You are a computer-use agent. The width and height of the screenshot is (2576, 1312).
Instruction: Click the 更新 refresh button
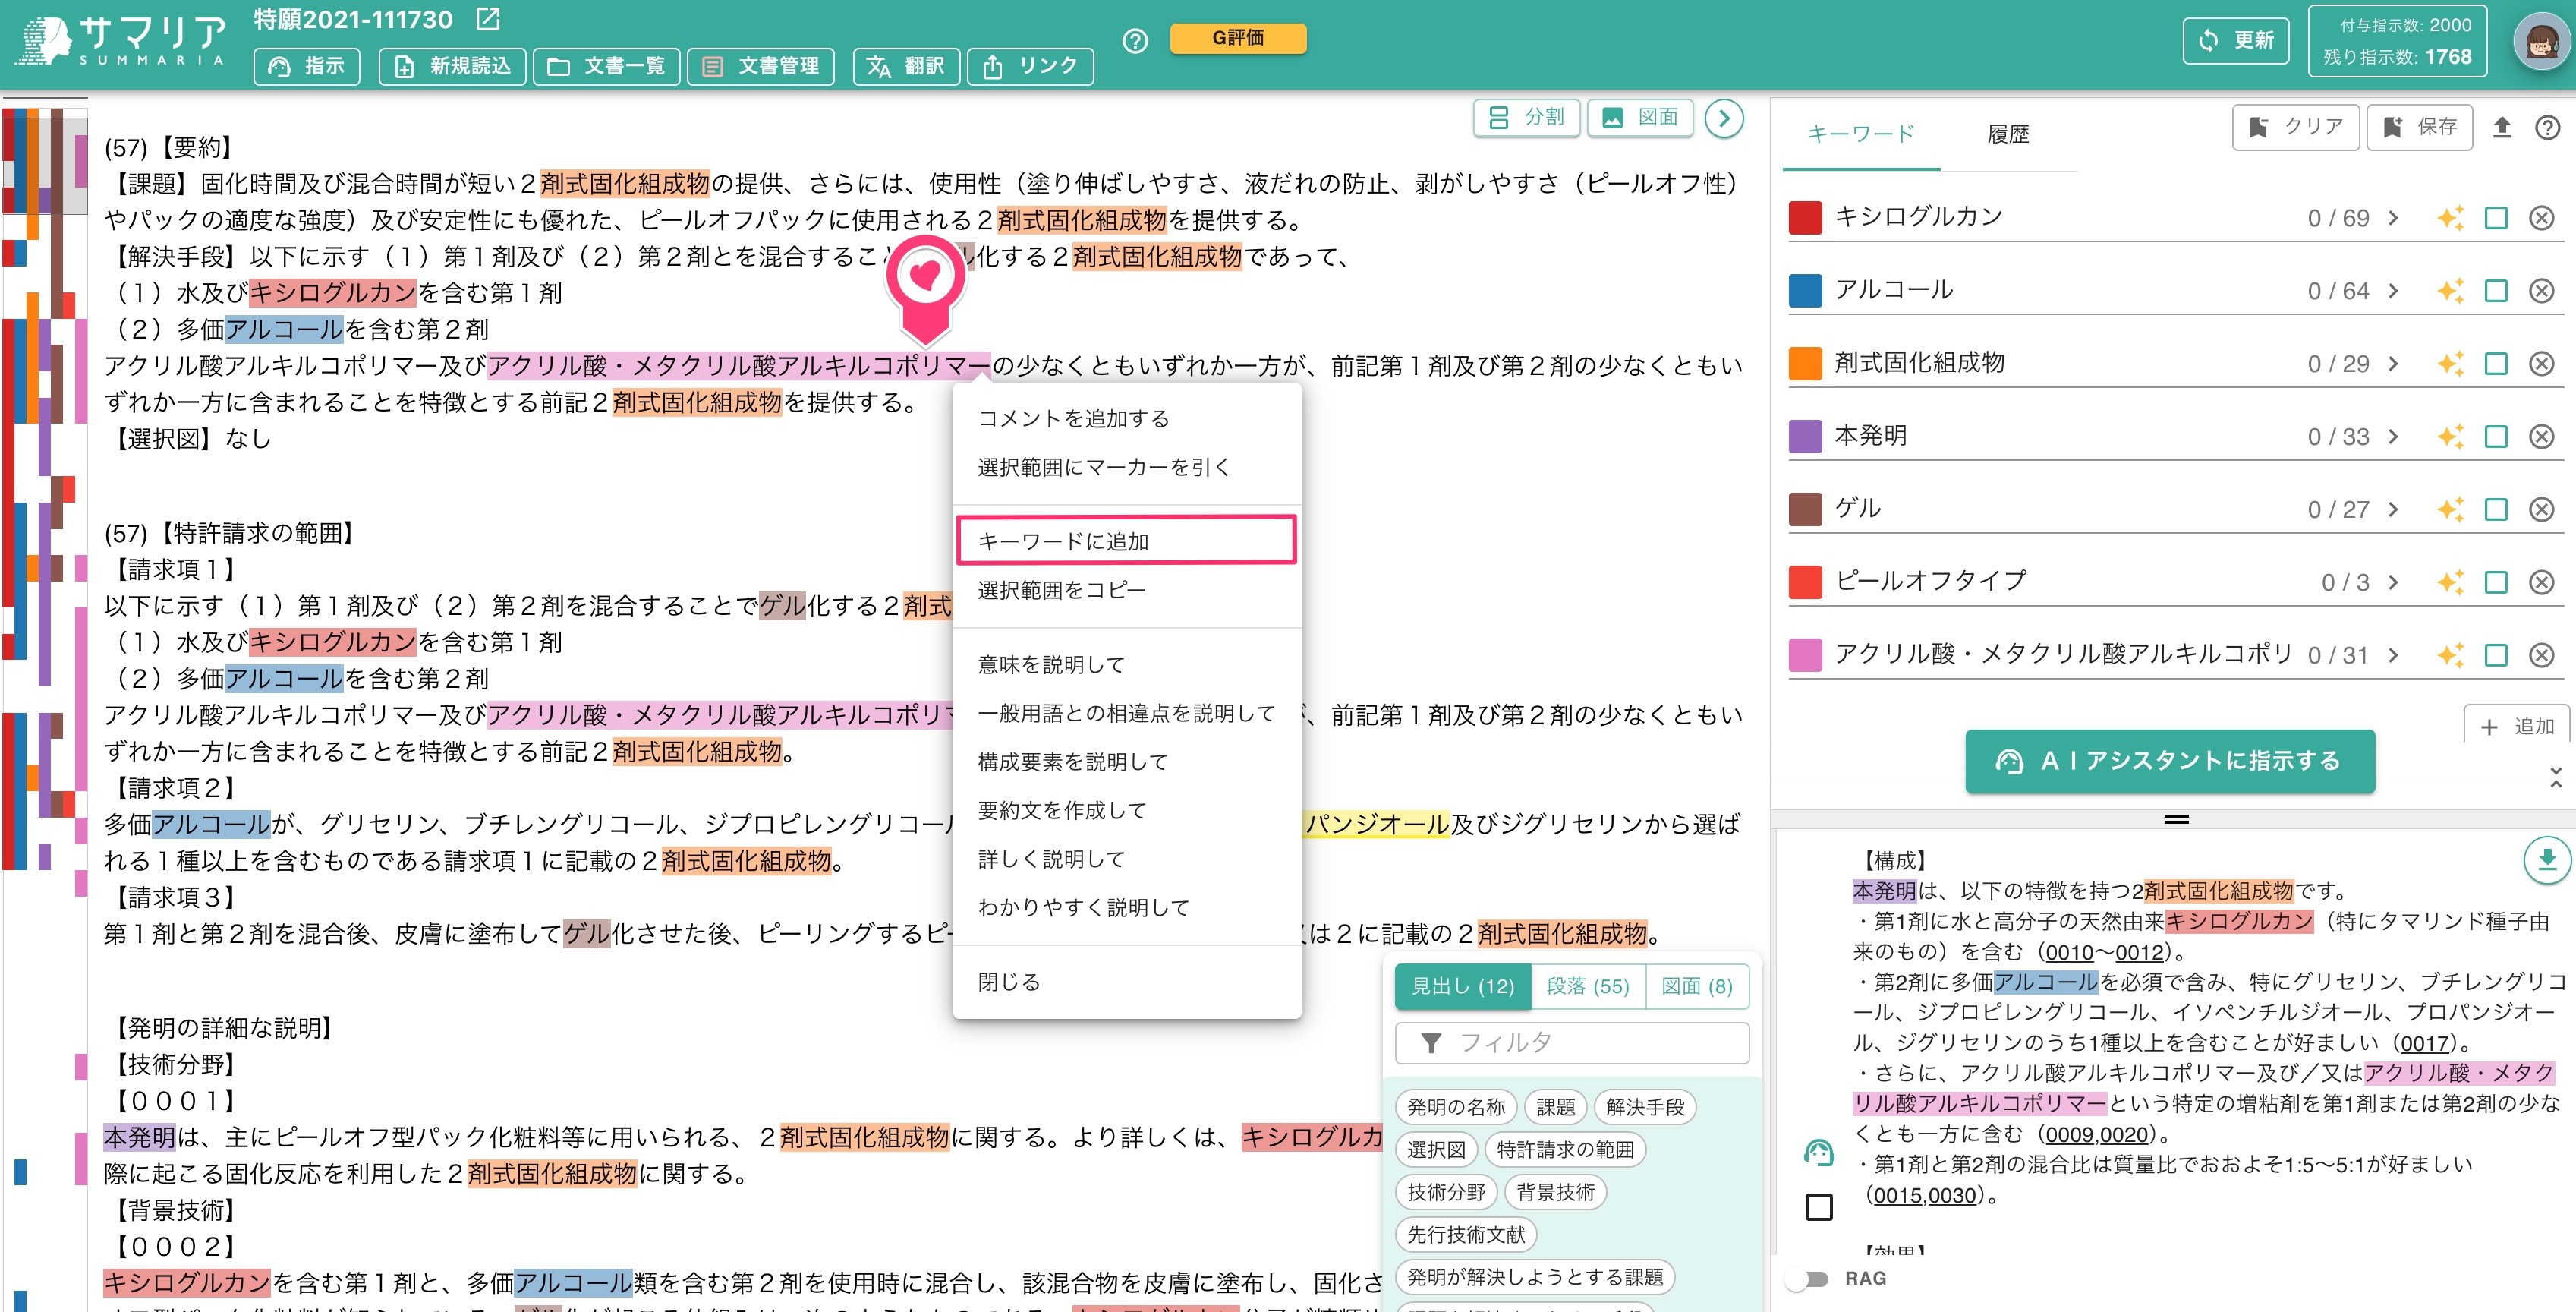(x=2236, y=41)
